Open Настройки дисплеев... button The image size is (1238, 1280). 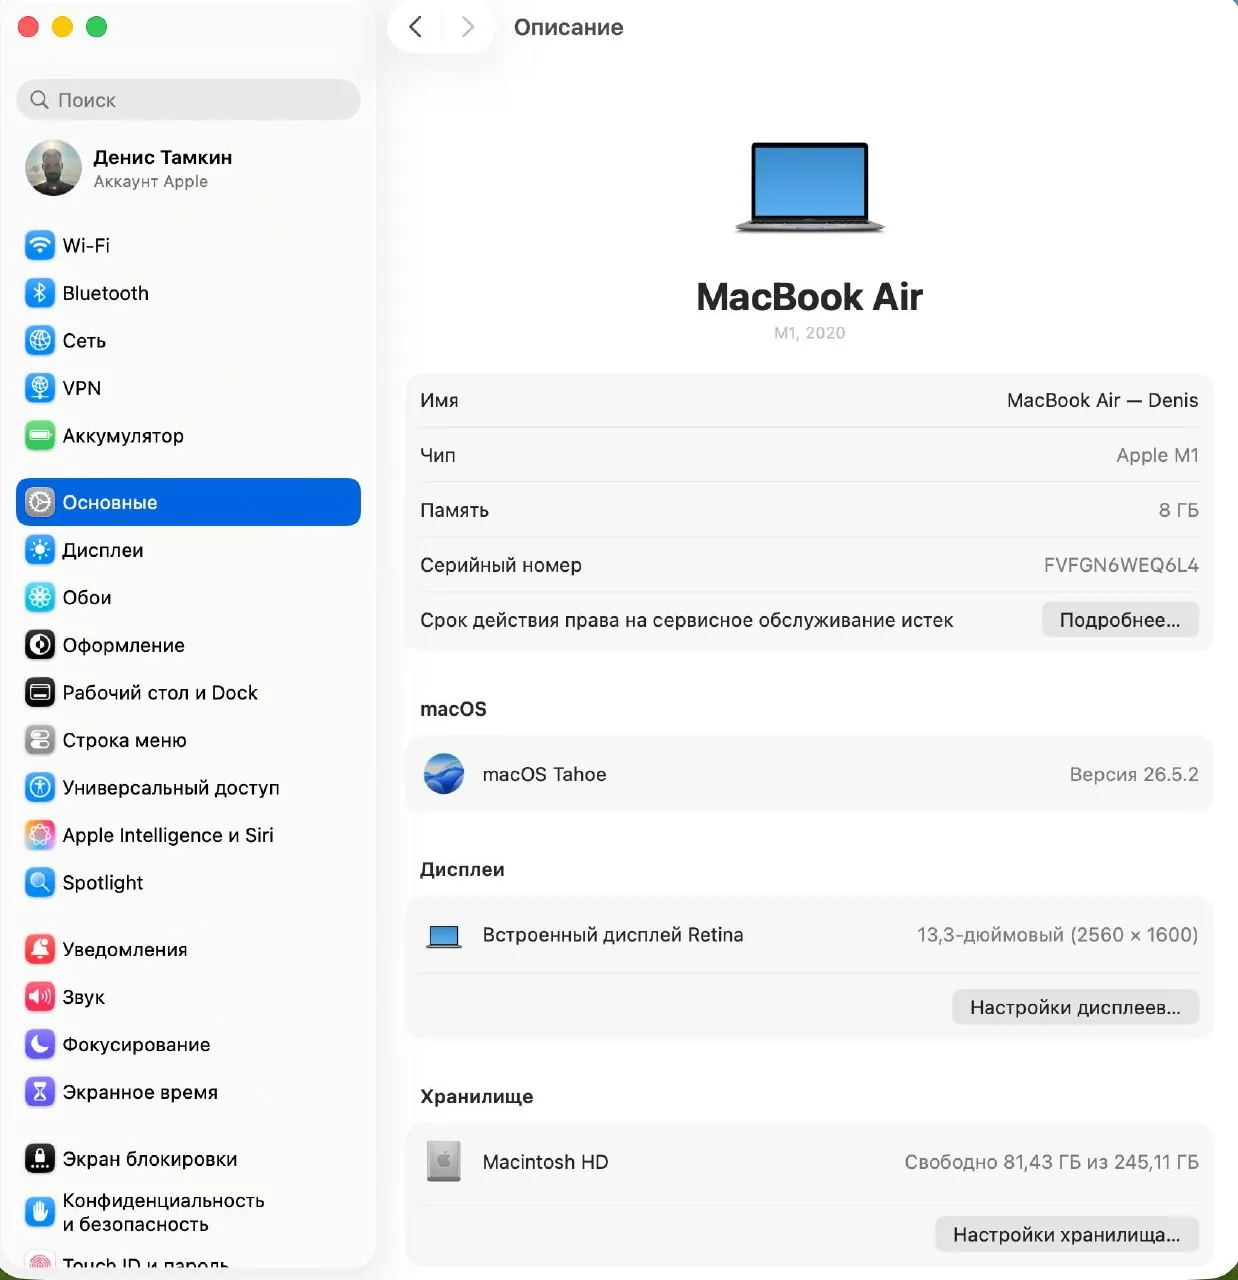[x=1075, y=1007]
